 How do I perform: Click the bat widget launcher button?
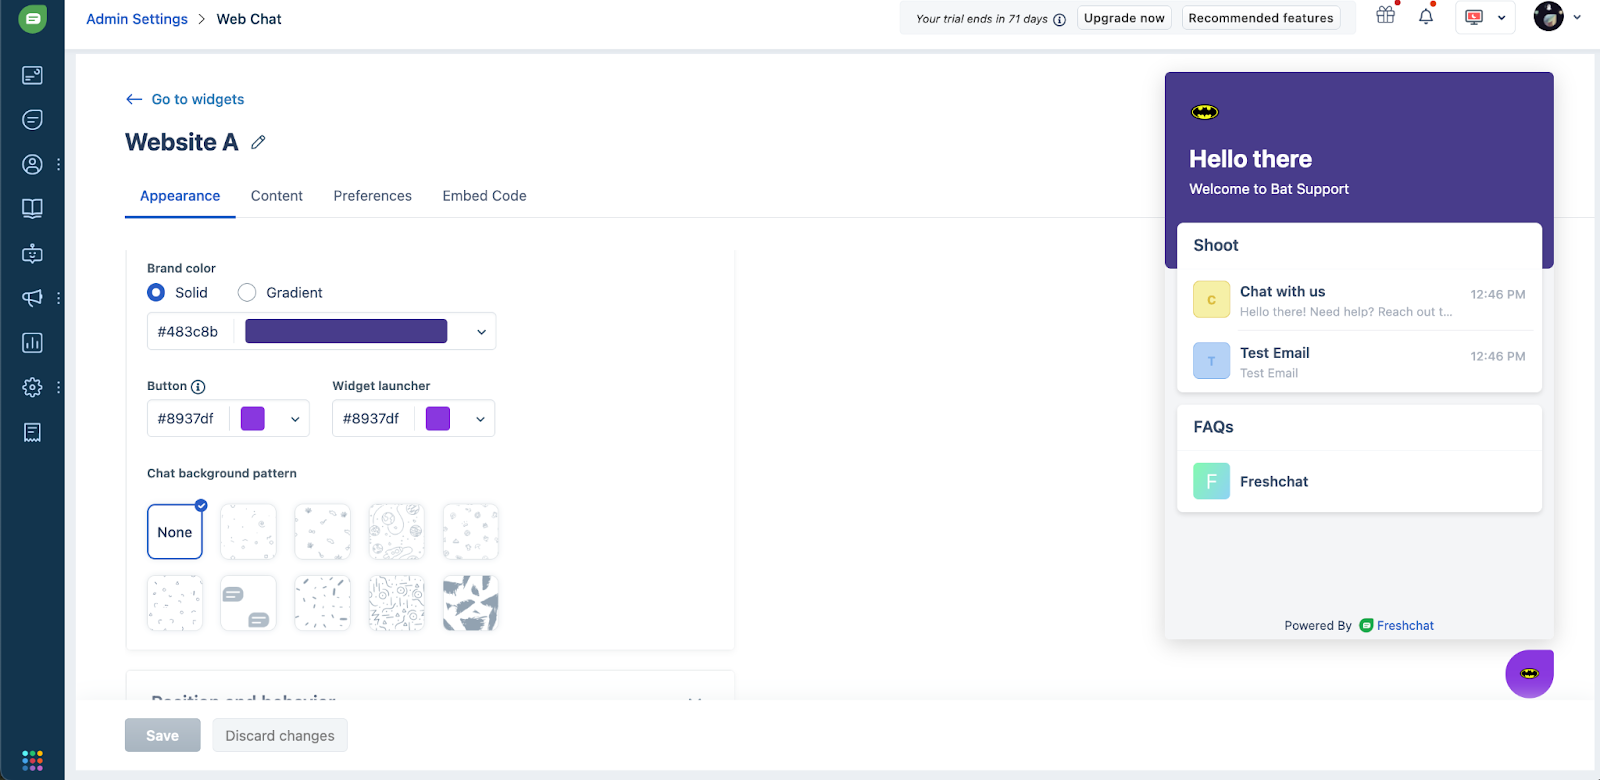click(1529, 674)
